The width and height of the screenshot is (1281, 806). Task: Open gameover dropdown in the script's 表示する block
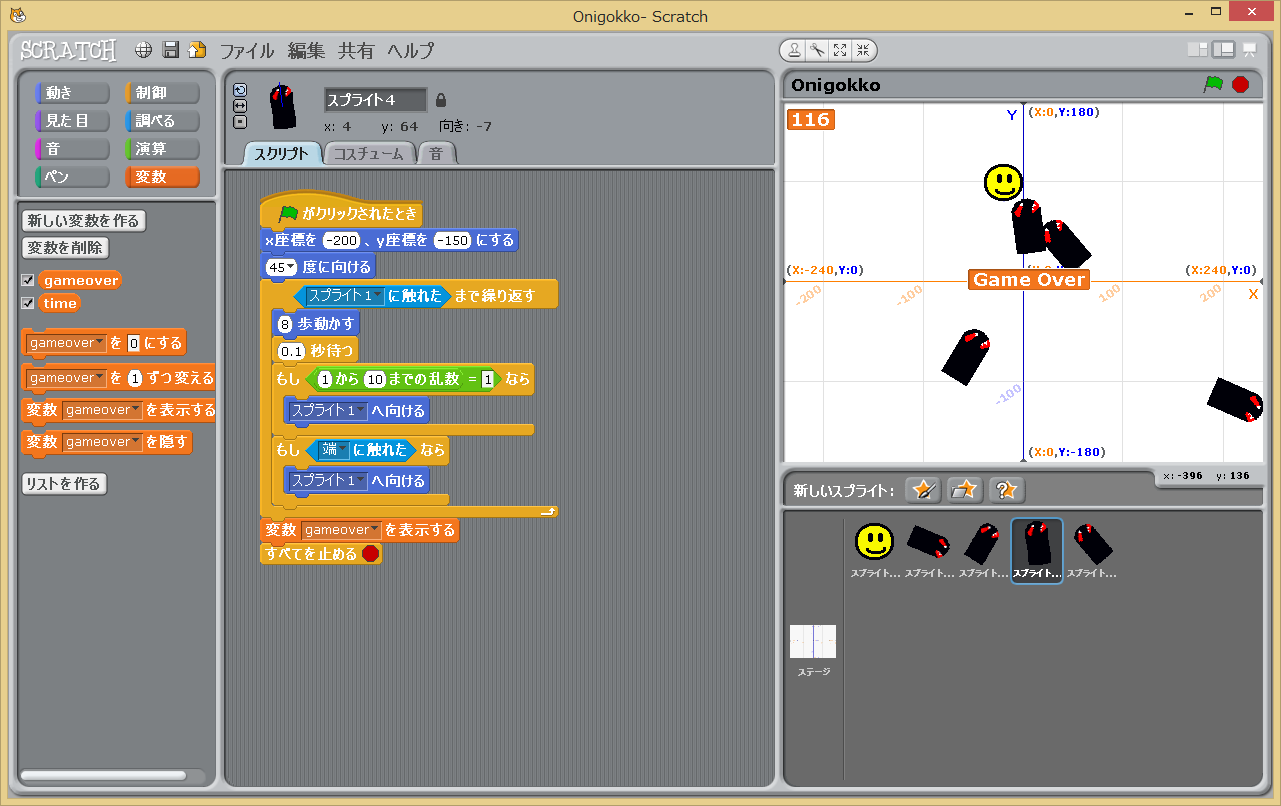tap(341, 530)
